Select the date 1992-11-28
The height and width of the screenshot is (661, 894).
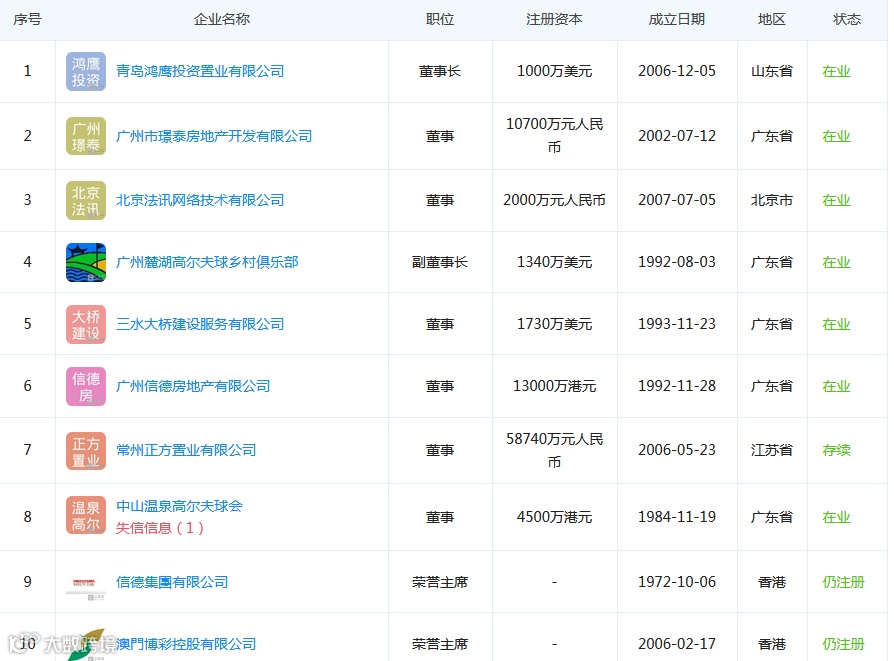677,386
